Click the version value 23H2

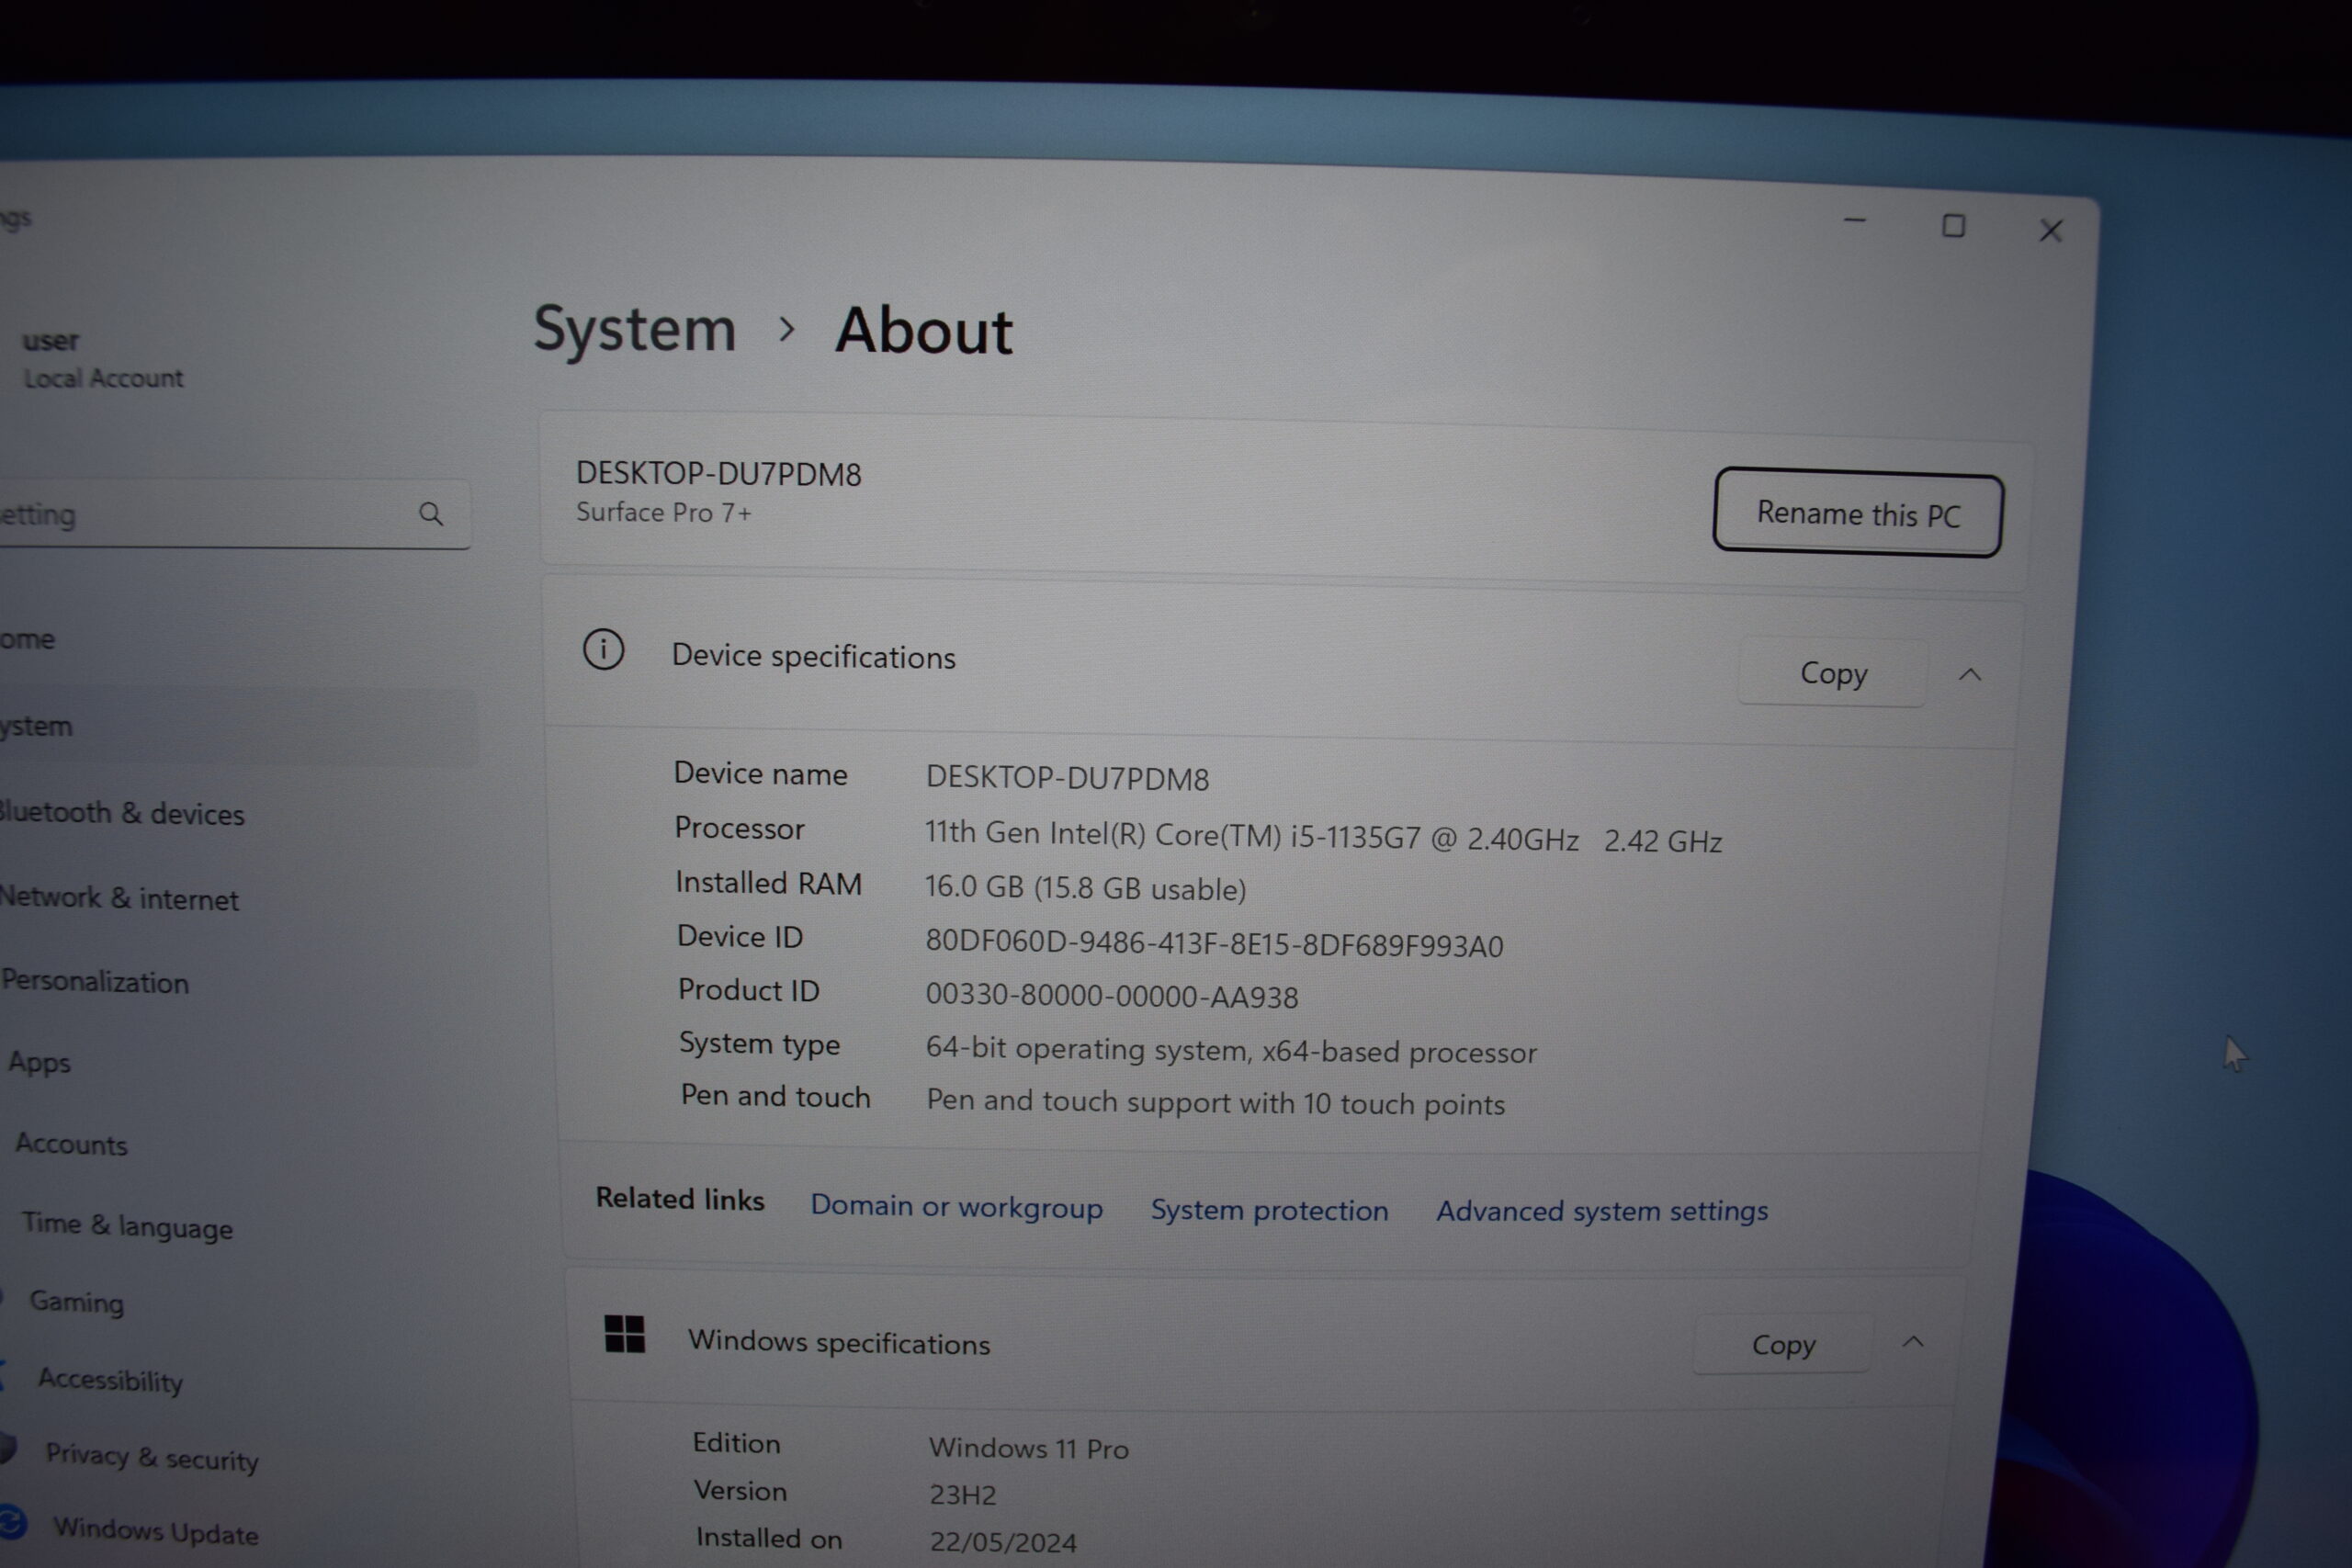pyautogui.click(x=962, y=1494)
